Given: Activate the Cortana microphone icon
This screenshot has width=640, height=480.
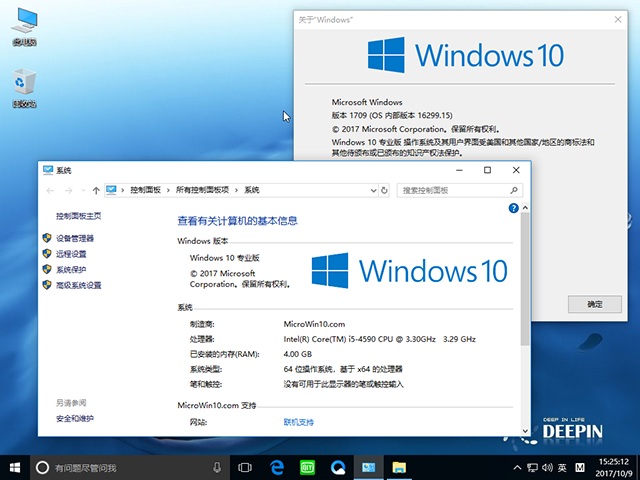Looking at the screenshot, I should pyautogui.click(x=217, y=468).
